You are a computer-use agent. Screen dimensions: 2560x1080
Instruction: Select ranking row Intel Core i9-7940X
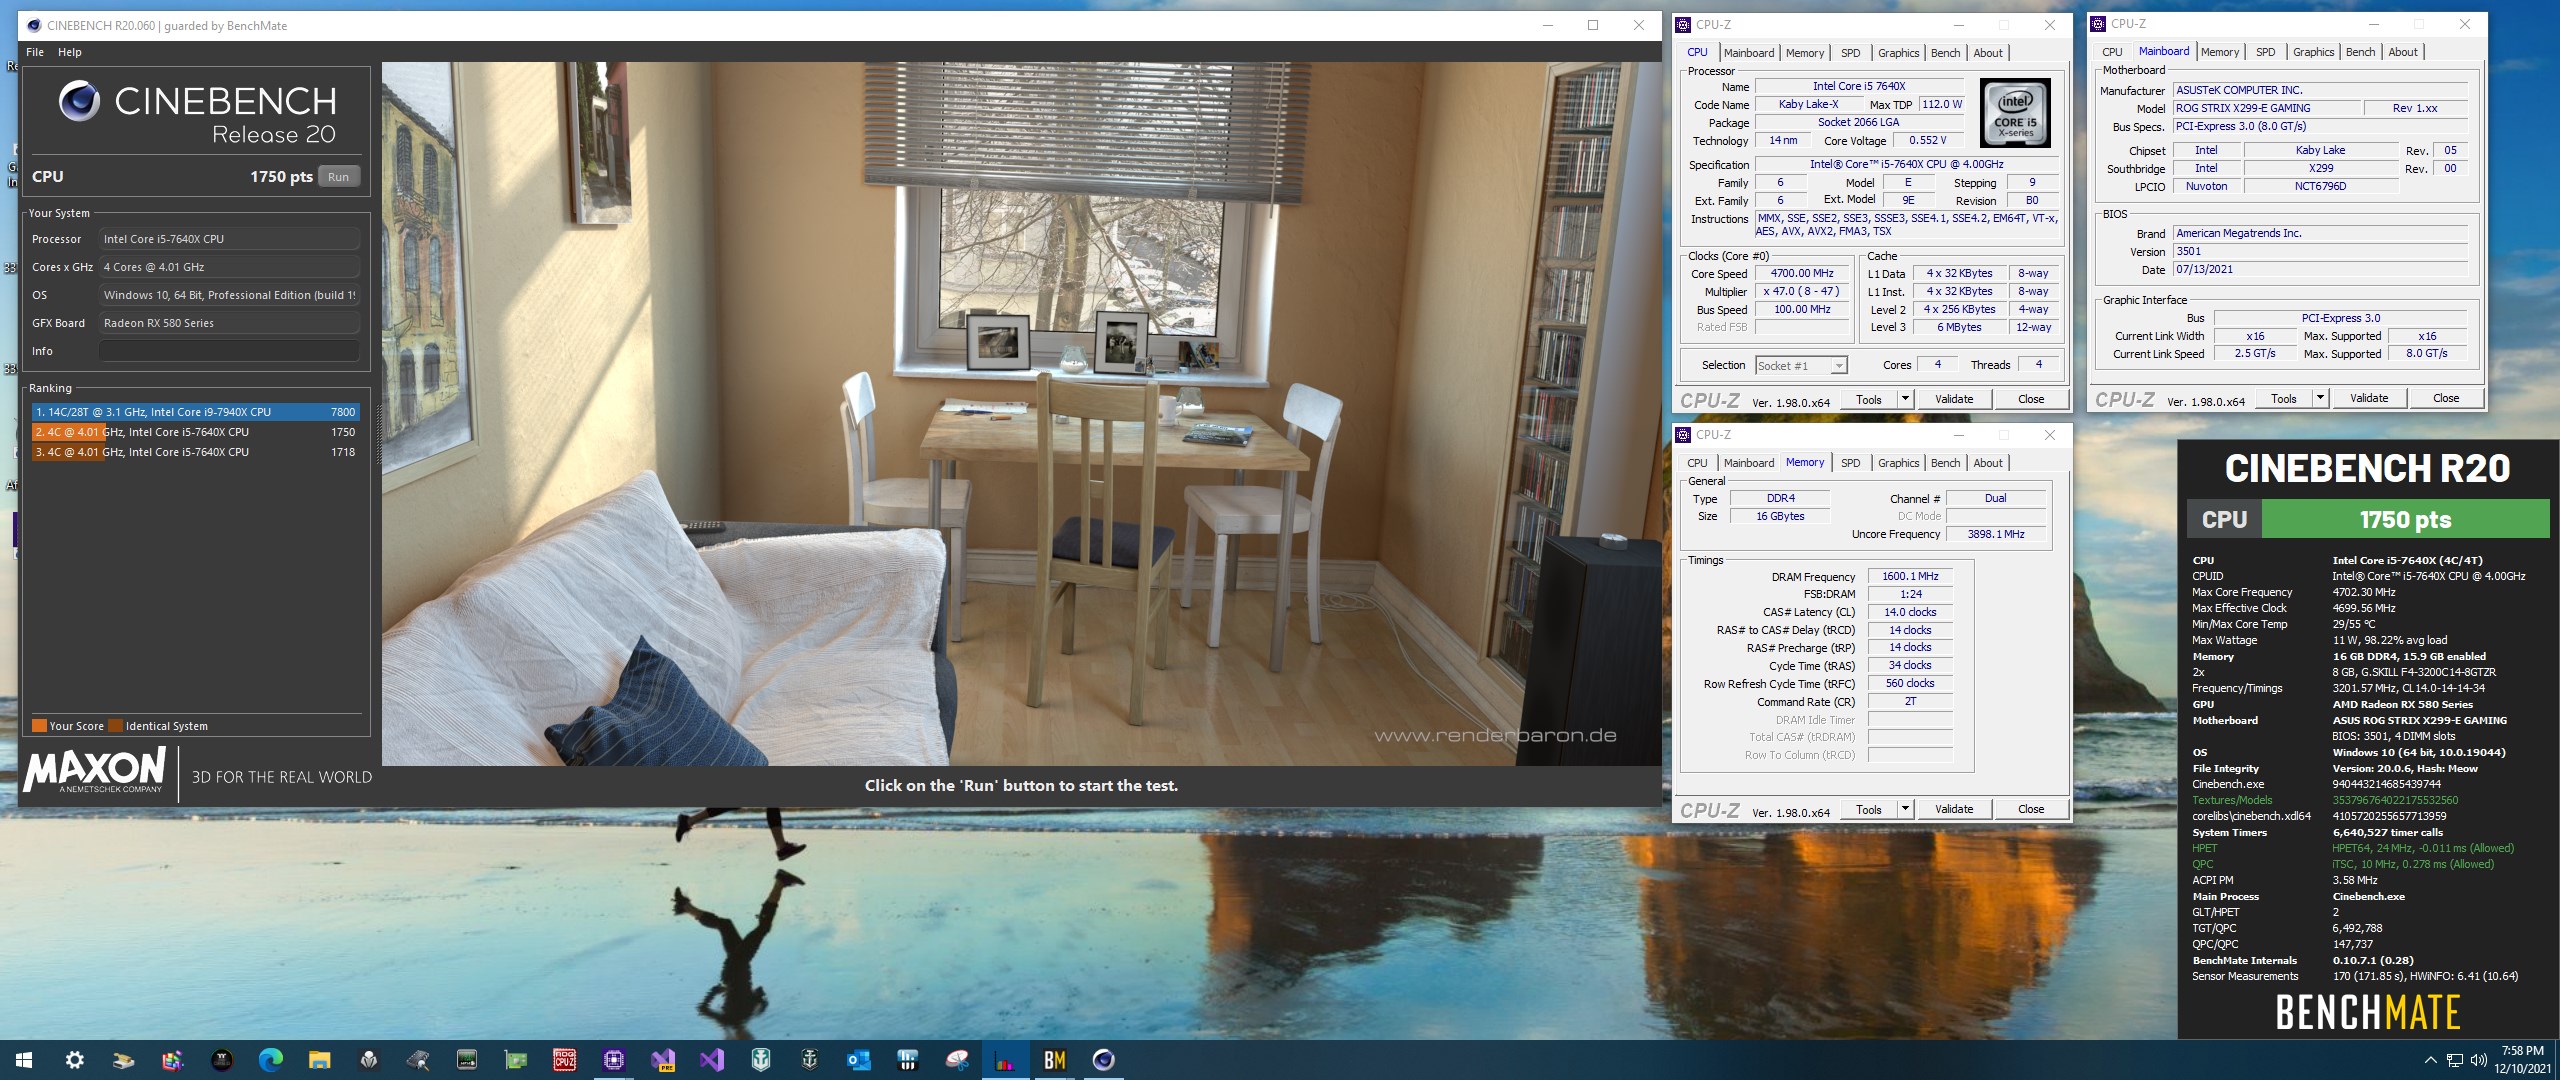195,412
